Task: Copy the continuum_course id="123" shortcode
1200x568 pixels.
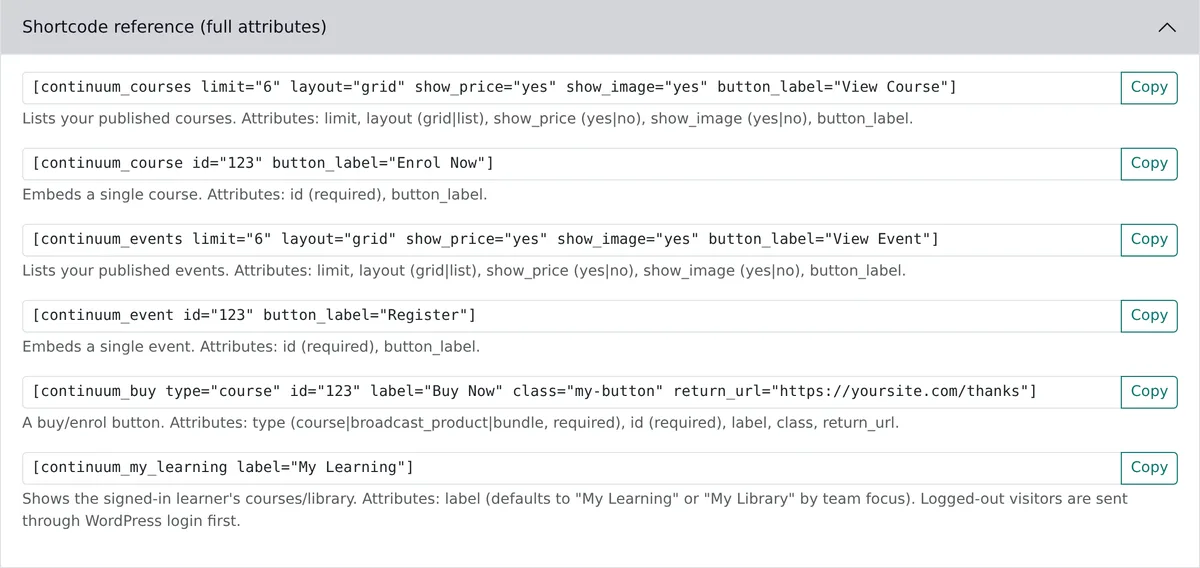Action: (1149, 163)
